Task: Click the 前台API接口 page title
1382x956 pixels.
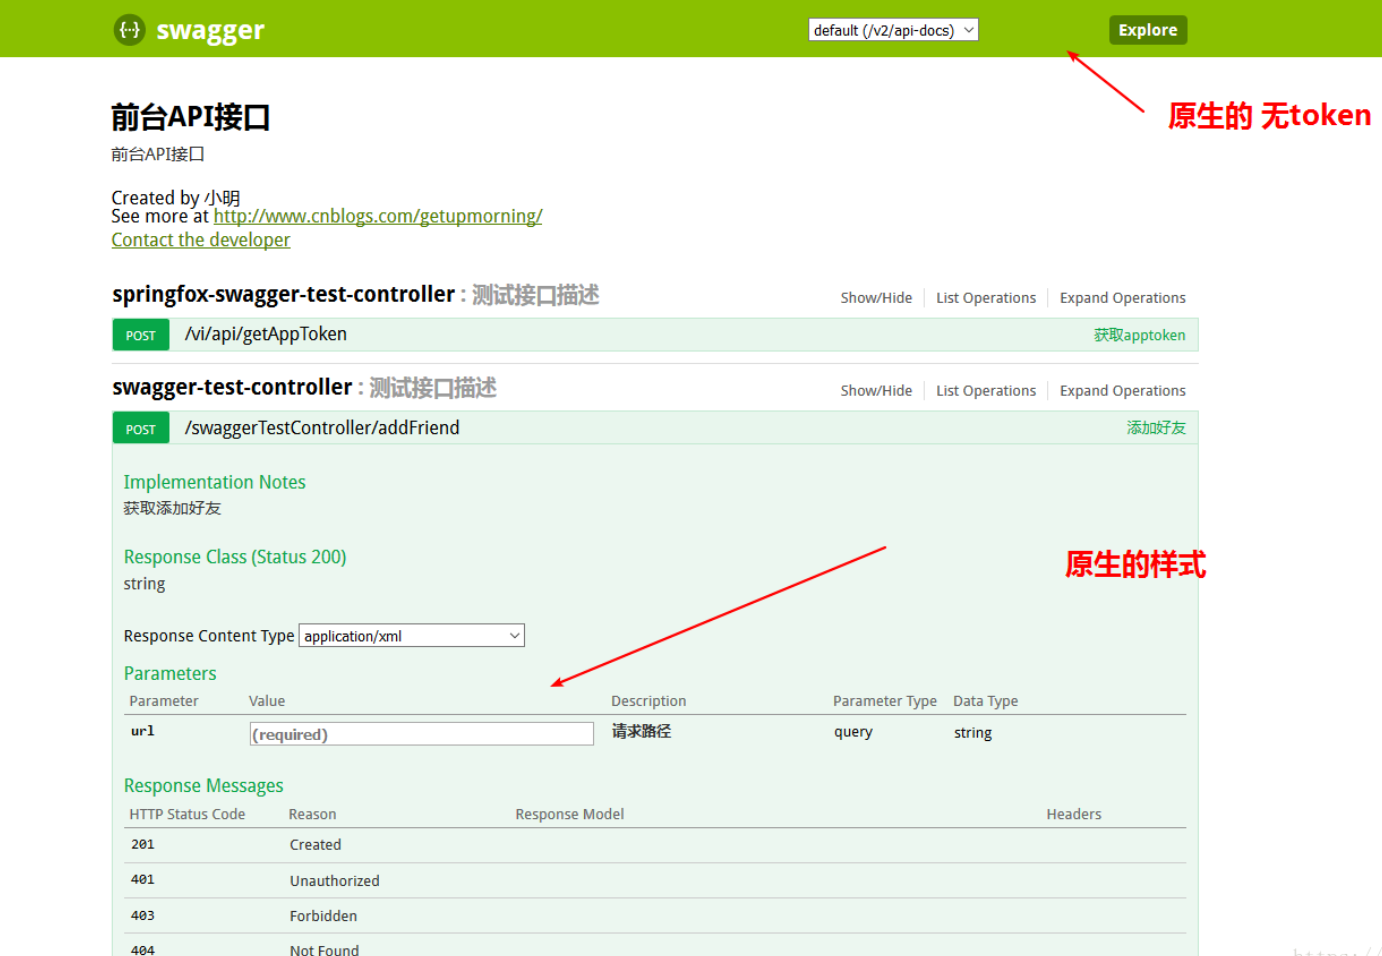Action: (191, 117)
